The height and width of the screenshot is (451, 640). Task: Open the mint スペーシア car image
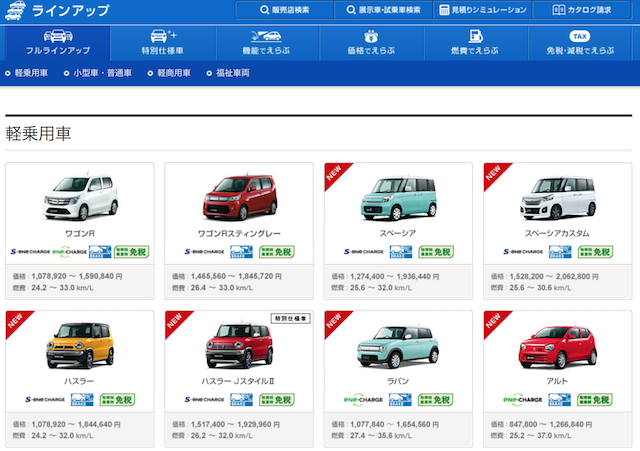click(x=399, y=198)
